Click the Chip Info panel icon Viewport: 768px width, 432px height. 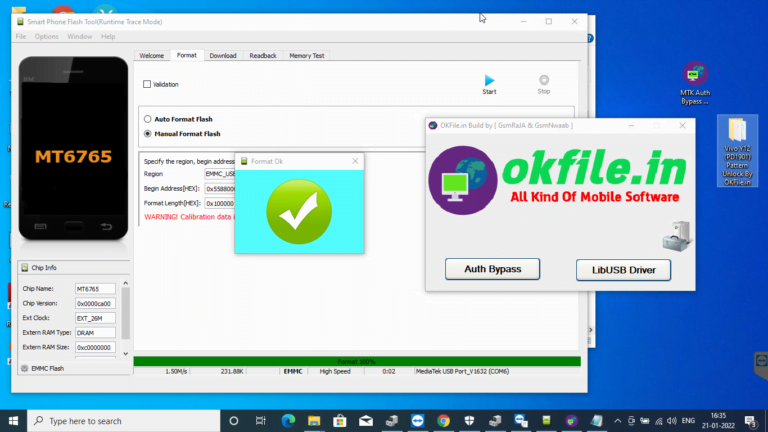coord(24,267)
